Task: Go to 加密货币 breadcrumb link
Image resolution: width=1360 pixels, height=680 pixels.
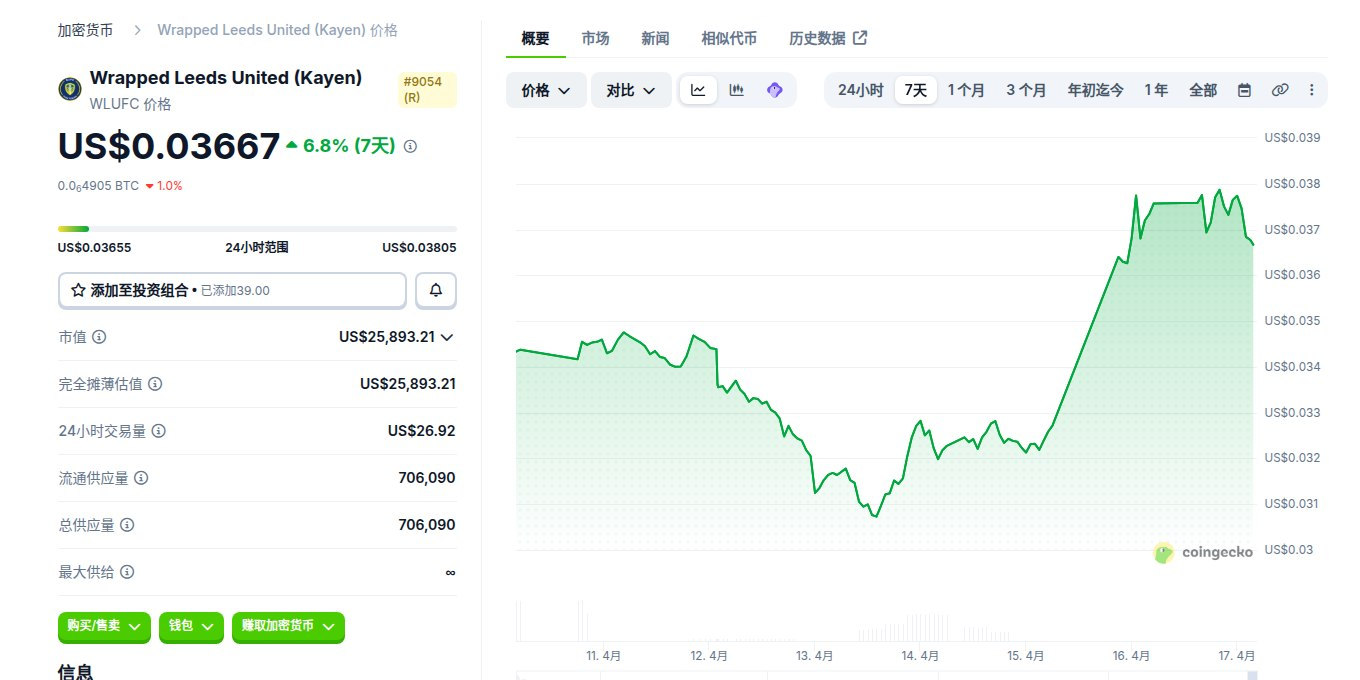Action: click(85, 30)
